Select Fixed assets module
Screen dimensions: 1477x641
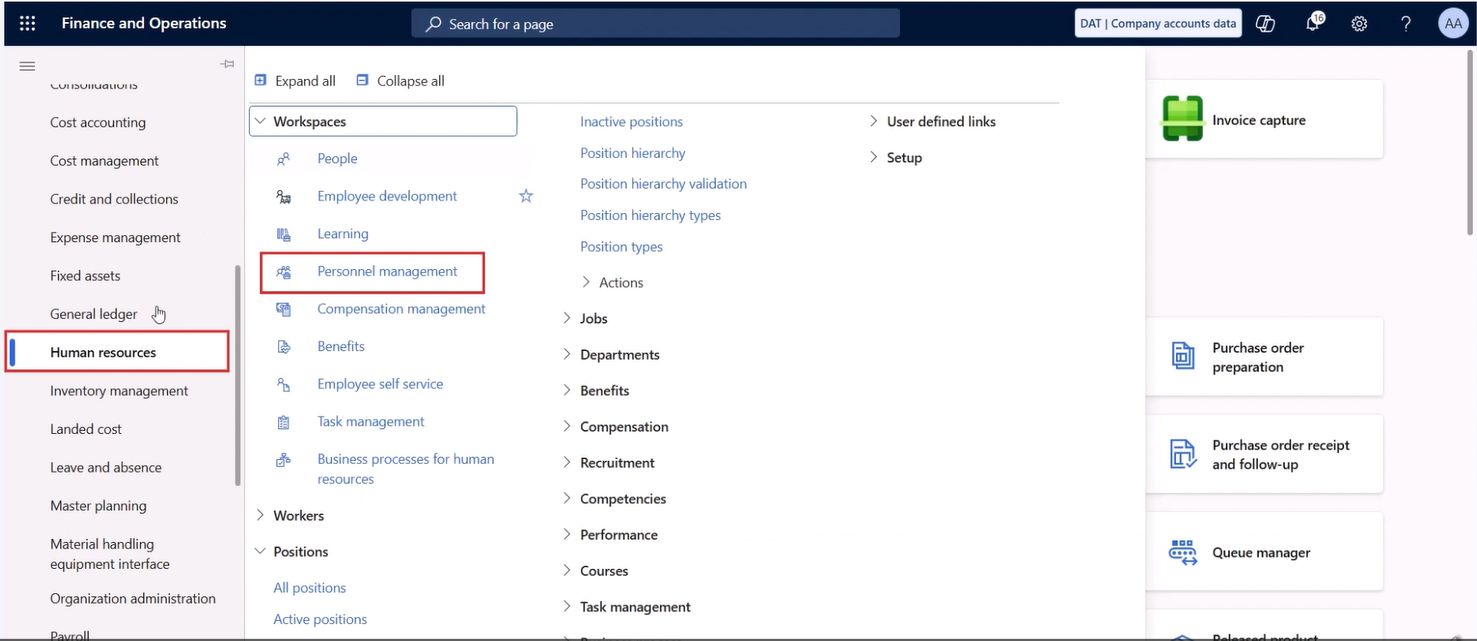[85, 275]
